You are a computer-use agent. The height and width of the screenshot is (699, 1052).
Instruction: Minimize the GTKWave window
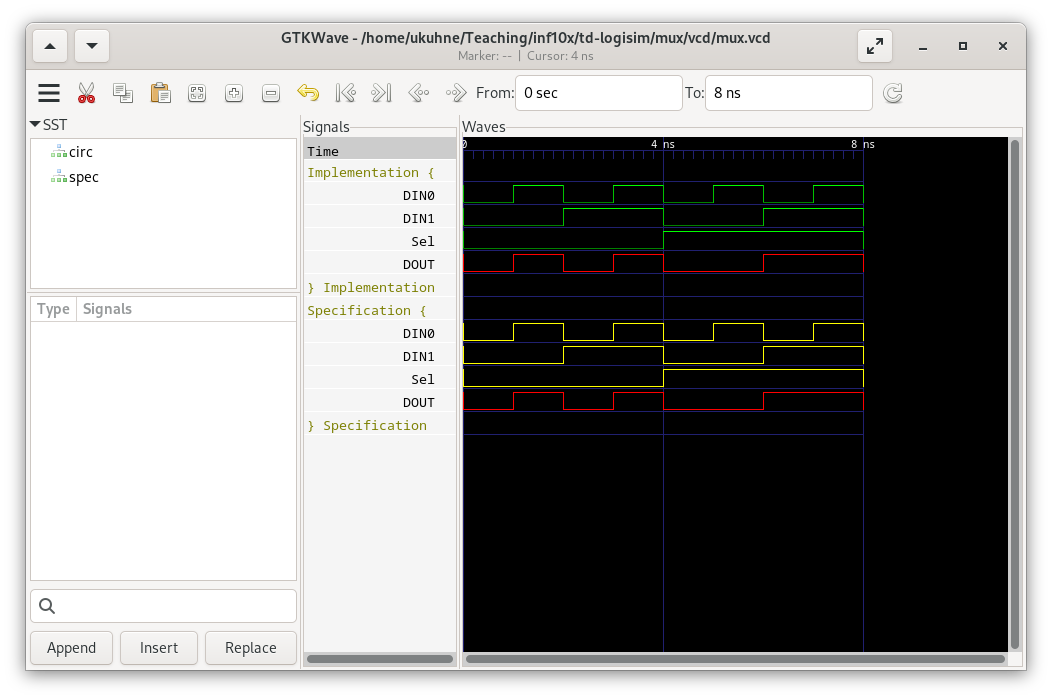pos(923,46)
